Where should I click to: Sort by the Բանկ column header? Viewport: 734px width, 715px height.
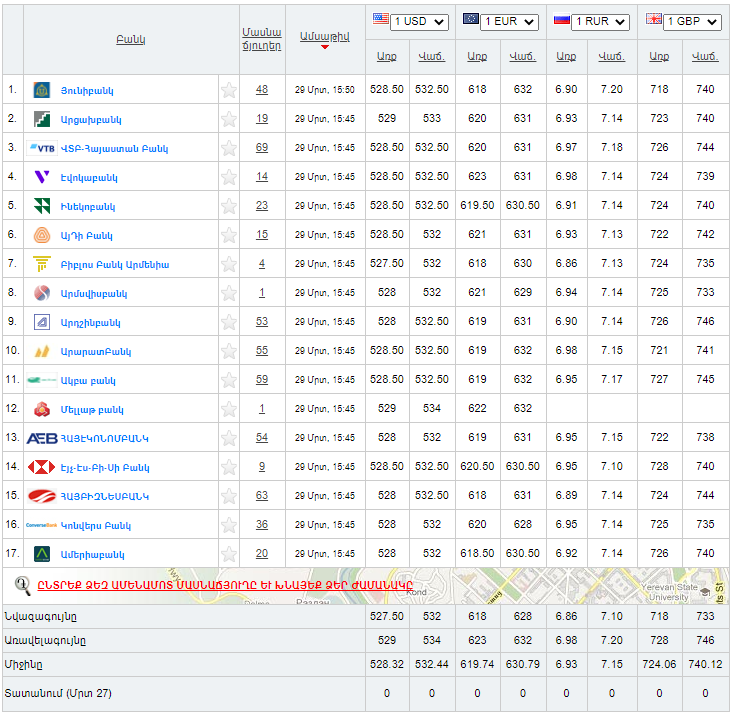tap(130, 39)
